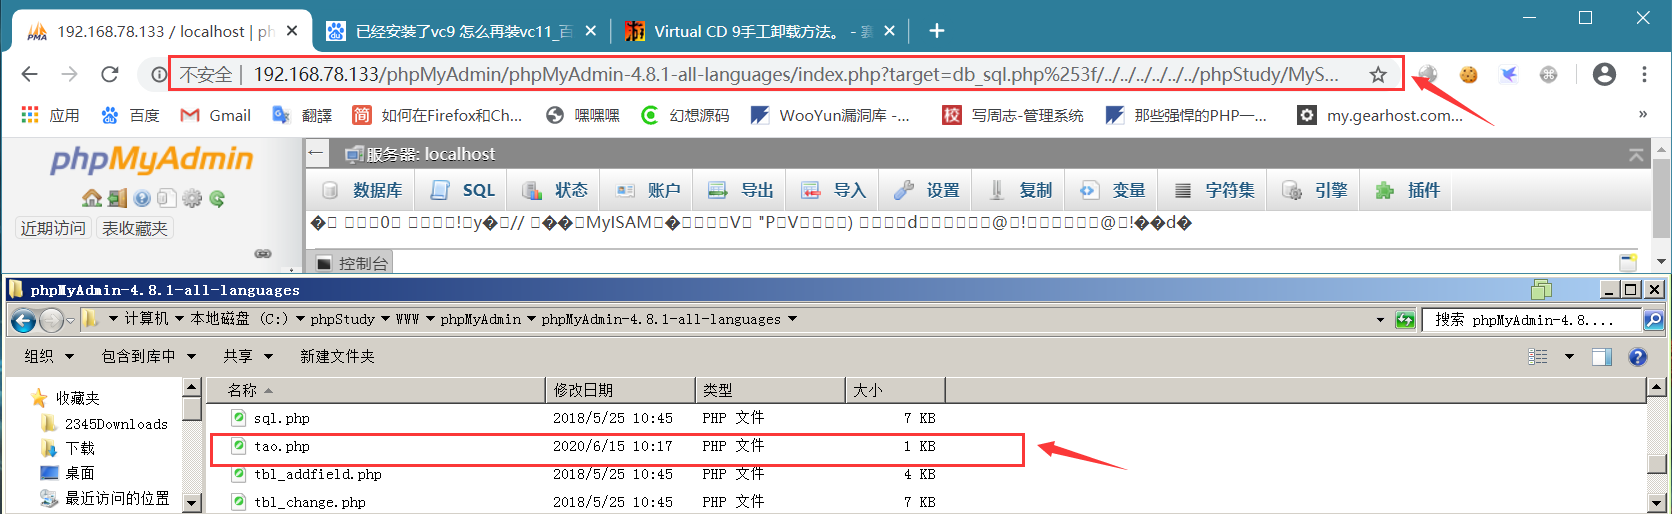Reload the current browser page
The height and width of the screenshot is (514, 1672).
click(110, 74)
